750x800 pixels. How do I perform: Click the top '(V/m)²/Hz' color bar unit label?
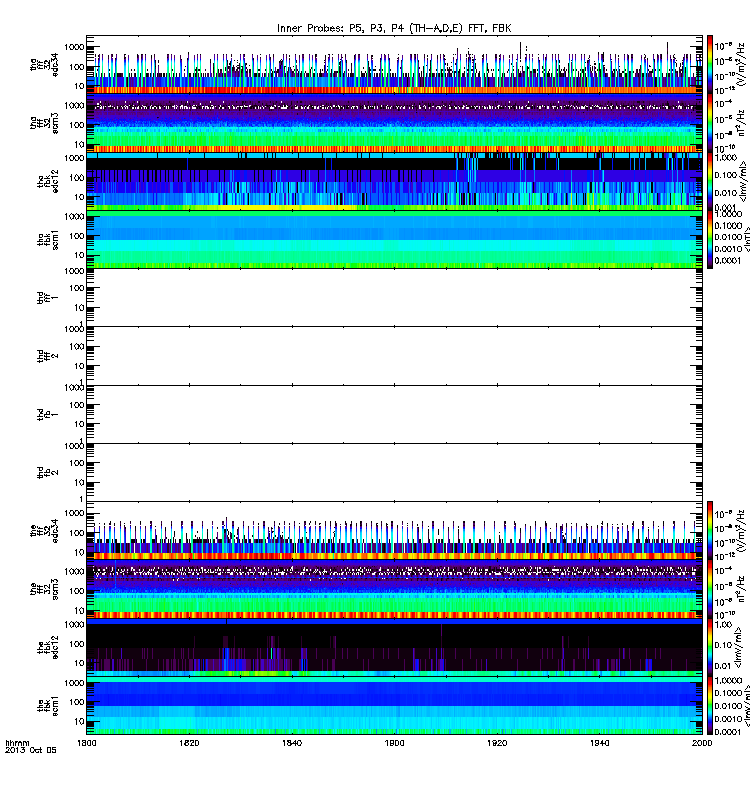point(743,65)
